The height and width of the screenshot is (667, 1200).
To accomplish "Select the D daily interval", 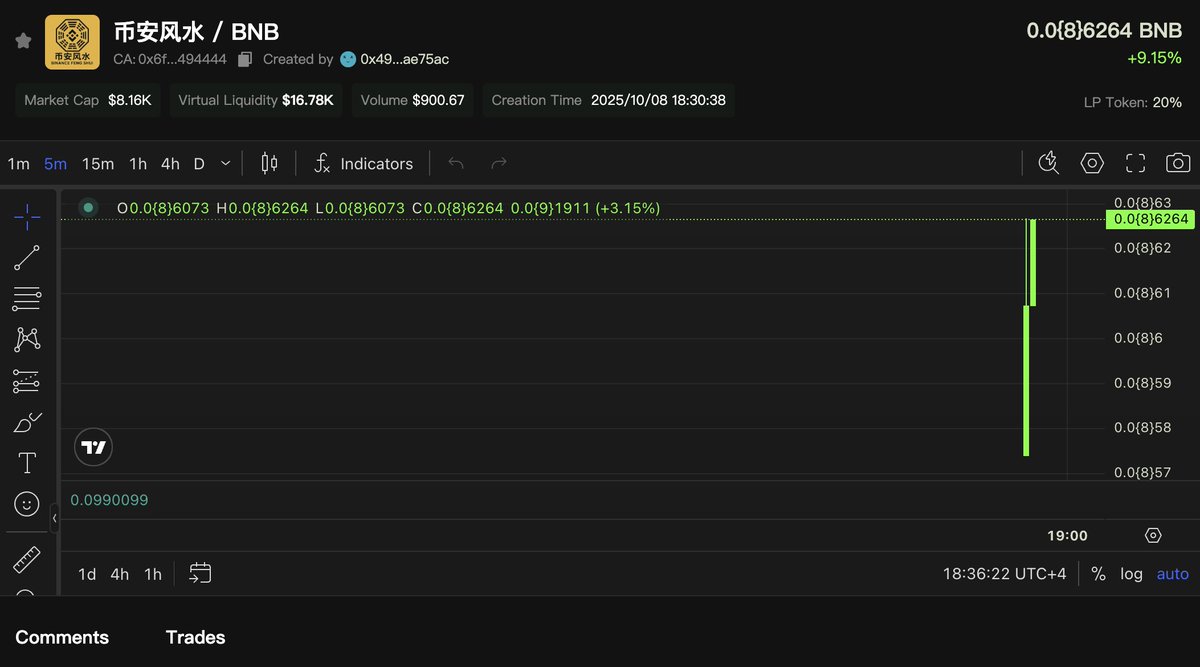I will (199, 163).
